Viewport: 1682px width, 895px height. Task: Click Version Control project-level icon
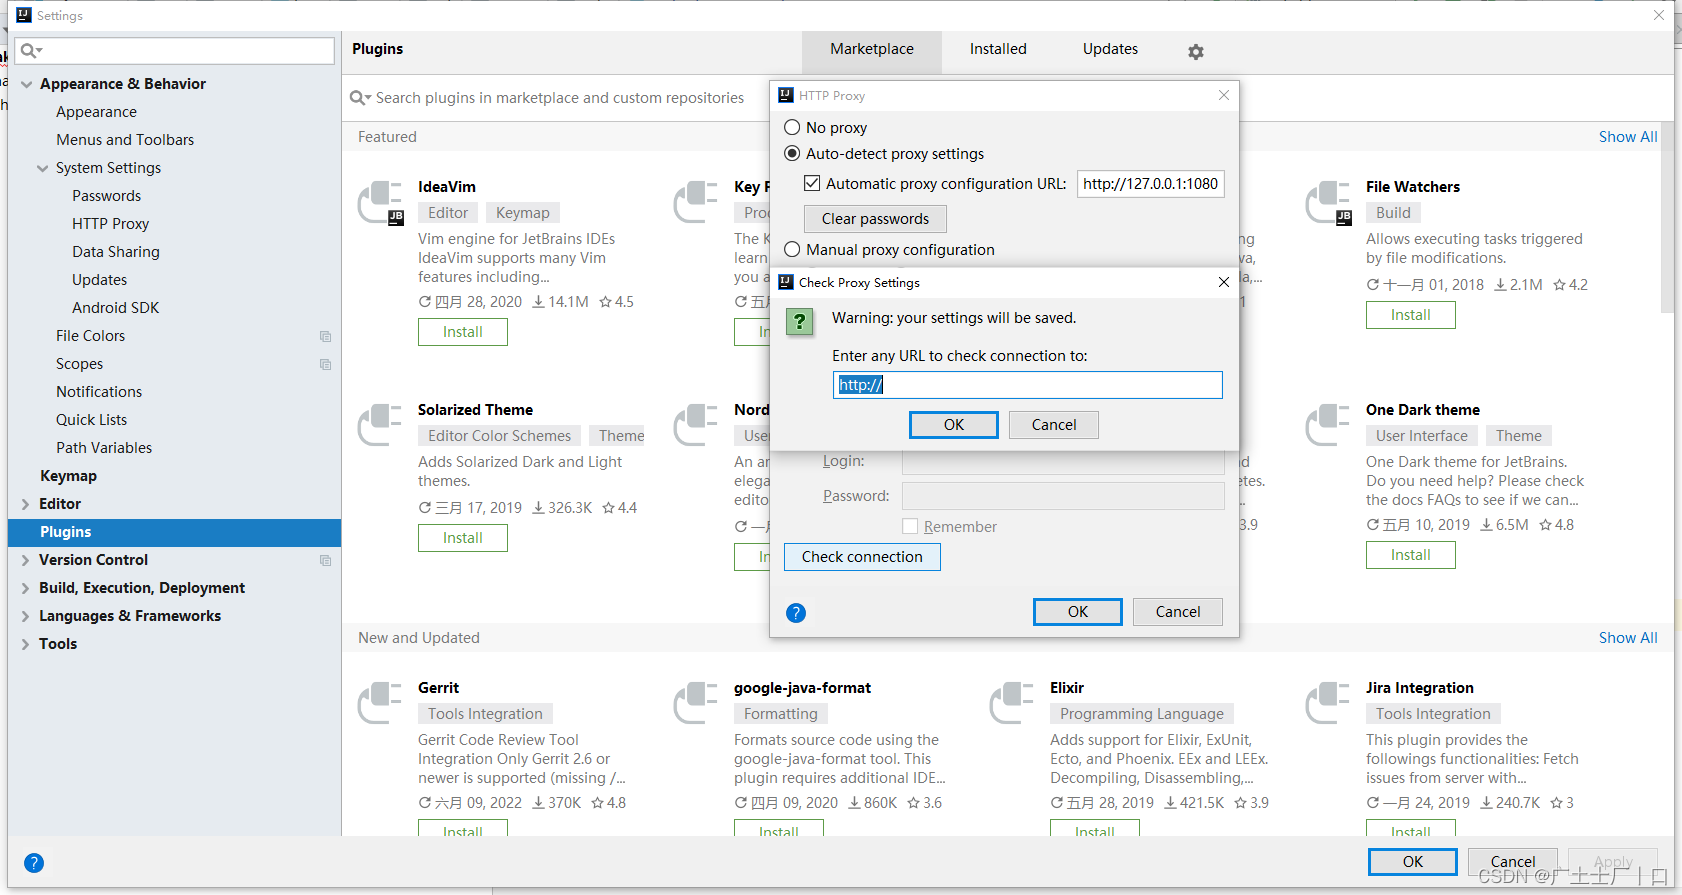[325, 560]
